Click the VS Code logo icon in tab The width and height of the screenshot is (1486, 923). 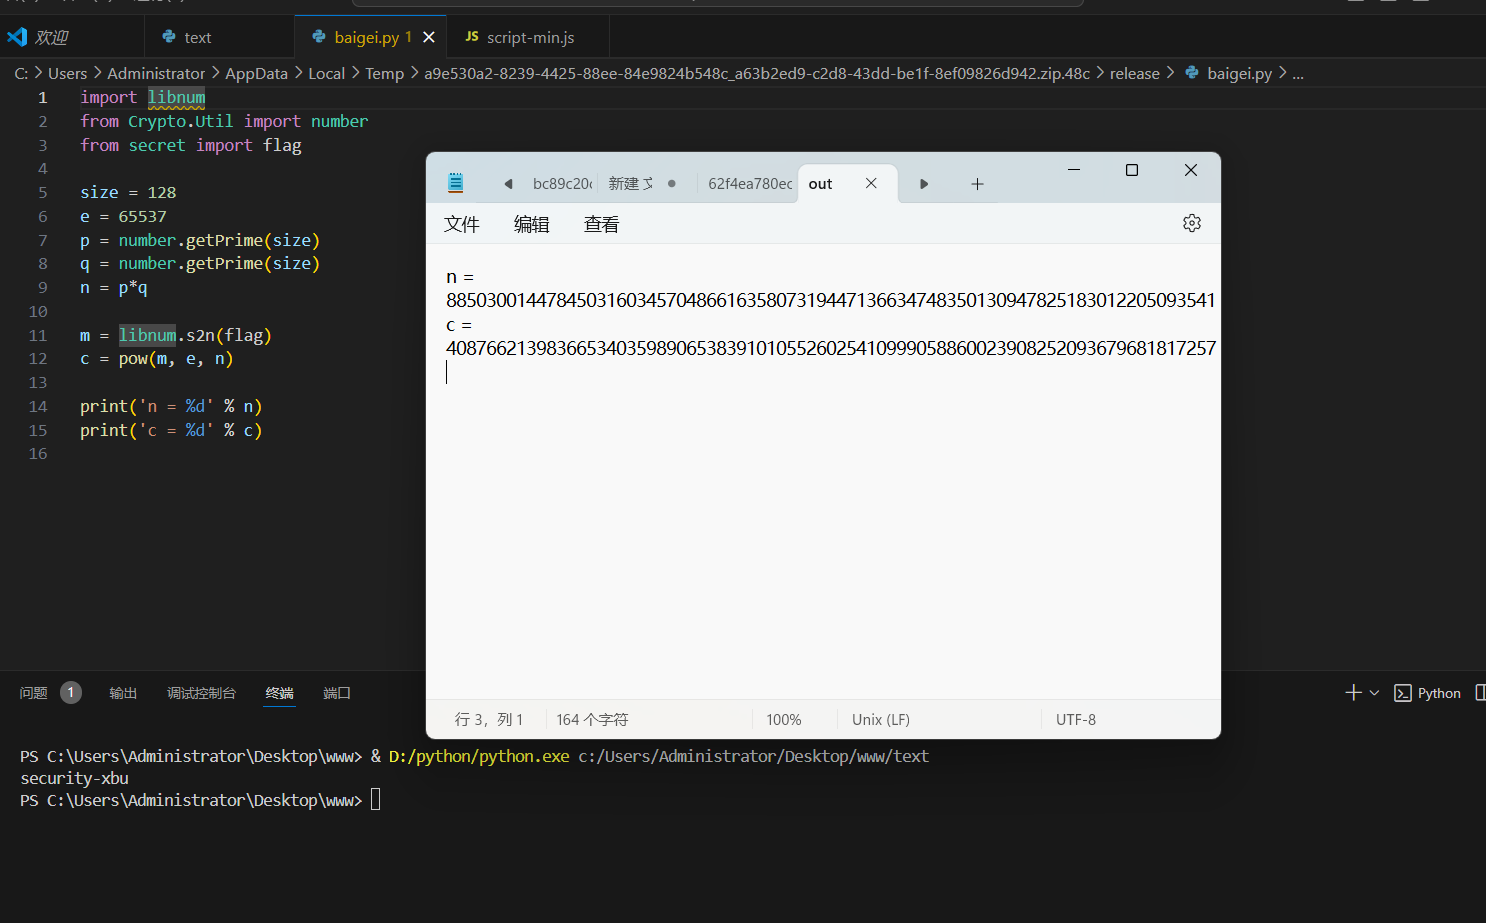click(17, 37)
